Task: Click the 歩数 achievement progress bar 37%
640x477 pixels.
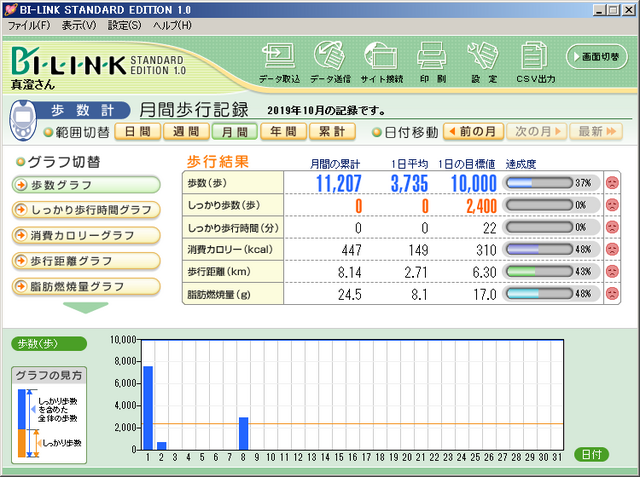Action: [539, 183]
